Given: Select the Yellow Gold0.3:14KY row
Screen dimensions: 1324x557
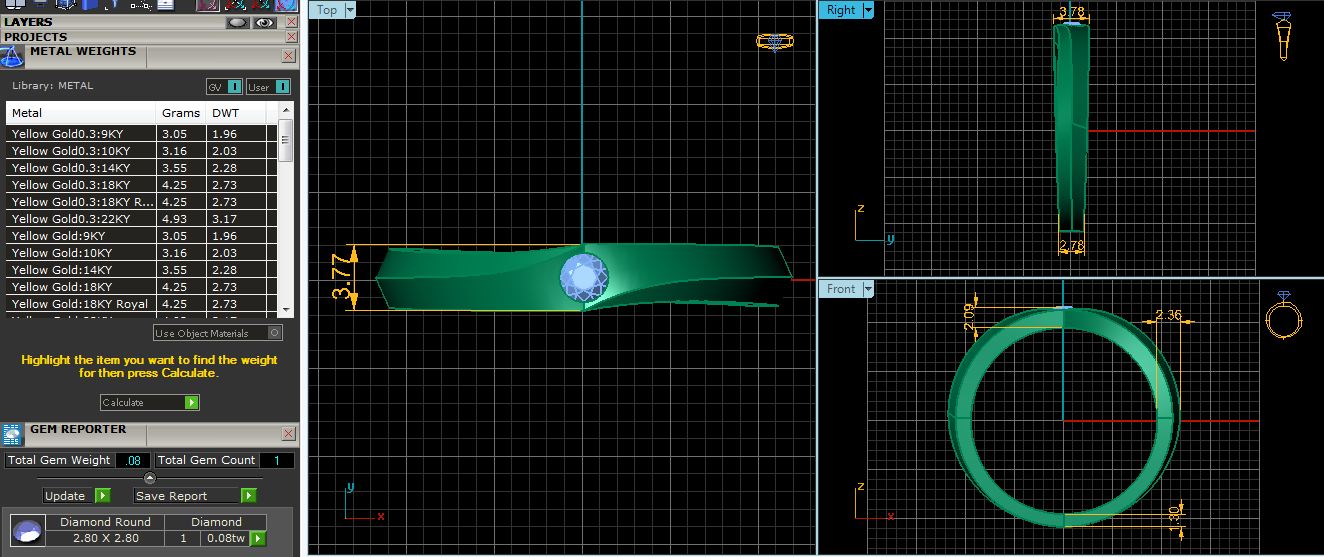Looking at the screenshot, I should tap(142, 168).
